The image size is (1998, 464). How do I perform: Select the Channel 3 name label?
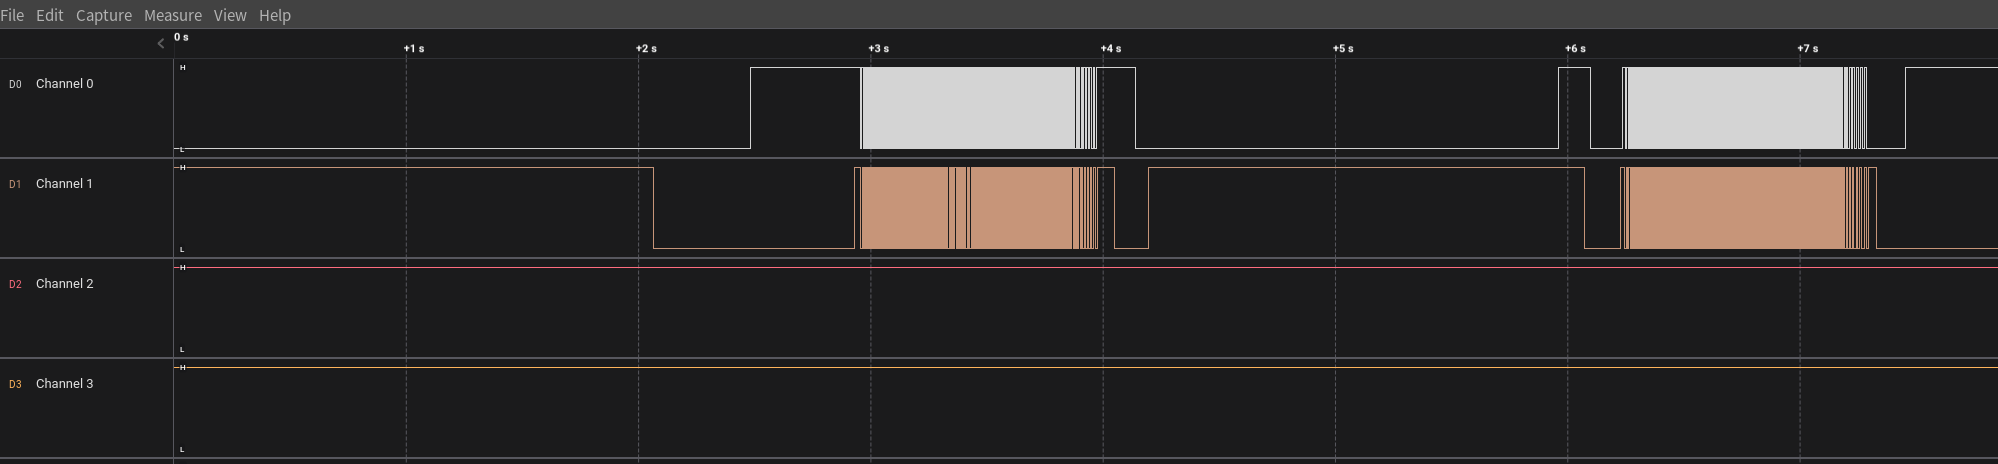pyautogui.click(x=64, y=384)
